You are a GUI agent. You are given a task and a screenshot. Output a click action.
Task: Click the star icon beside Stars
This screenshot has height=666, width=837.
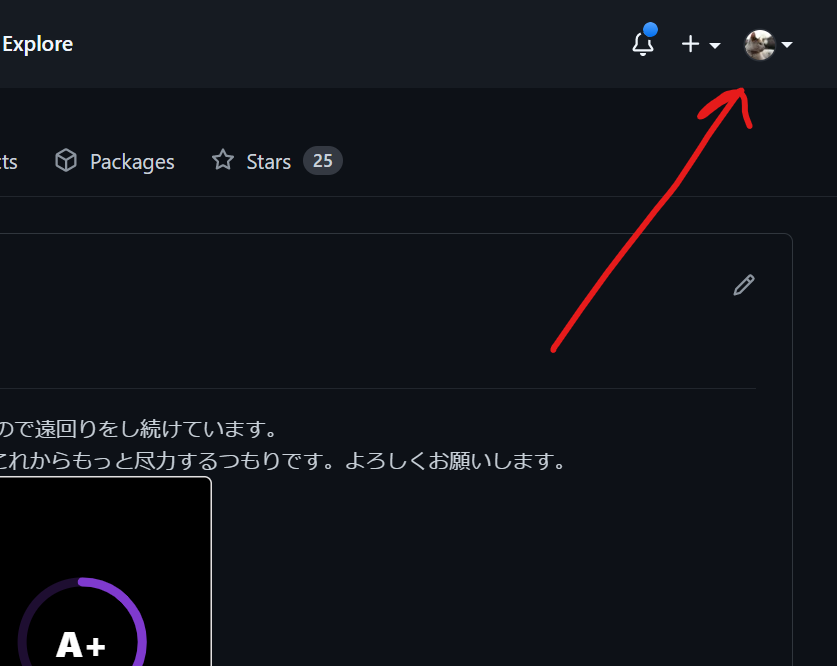(221, 160)
